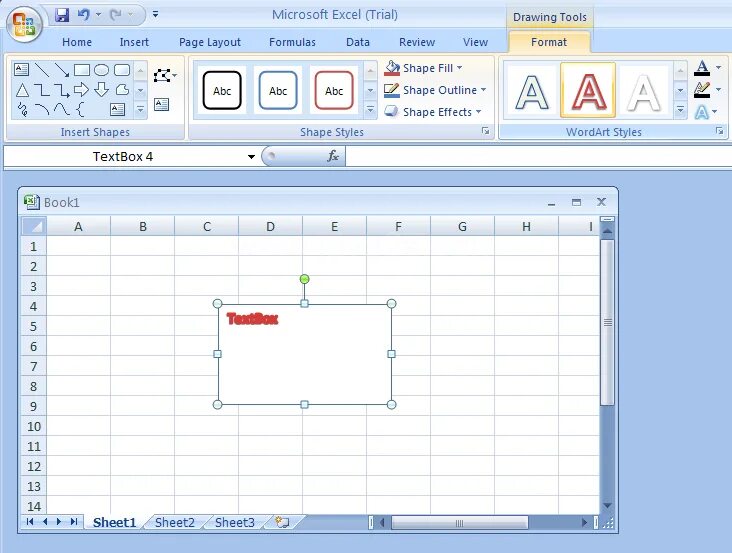The image size is (732, 553).
Task: Open Shape Styles dialog launcher
Action: pos(486,131)
